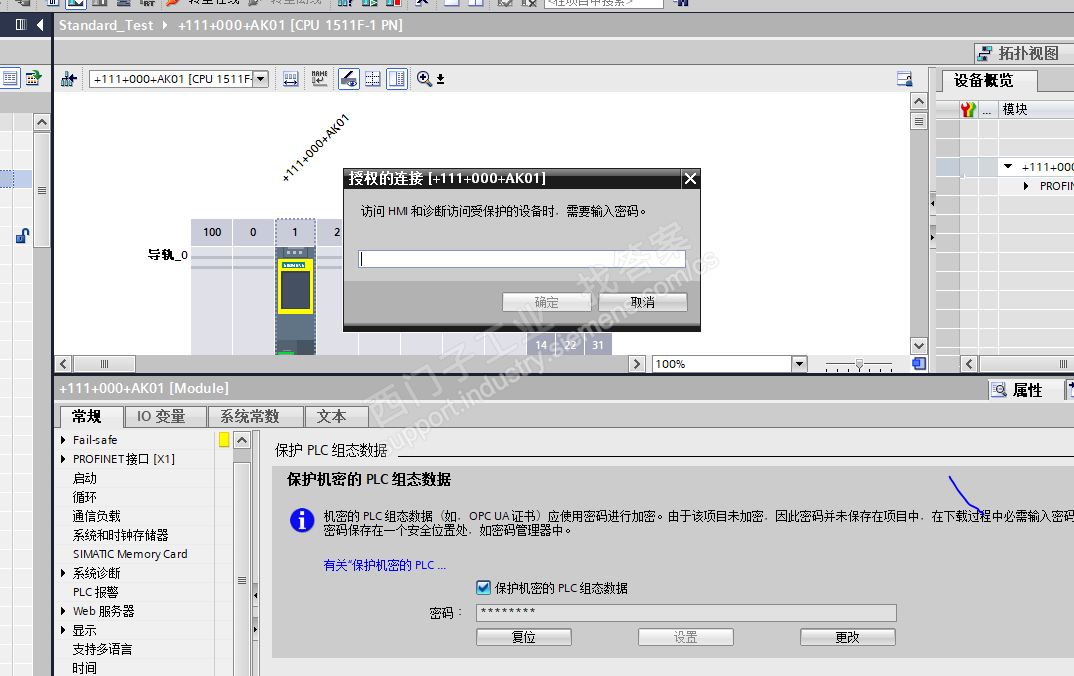Click the colored wrenches diagnostics column header
Image resolution: width=1074 pixels, height=676 pixels.
point(968,110)
